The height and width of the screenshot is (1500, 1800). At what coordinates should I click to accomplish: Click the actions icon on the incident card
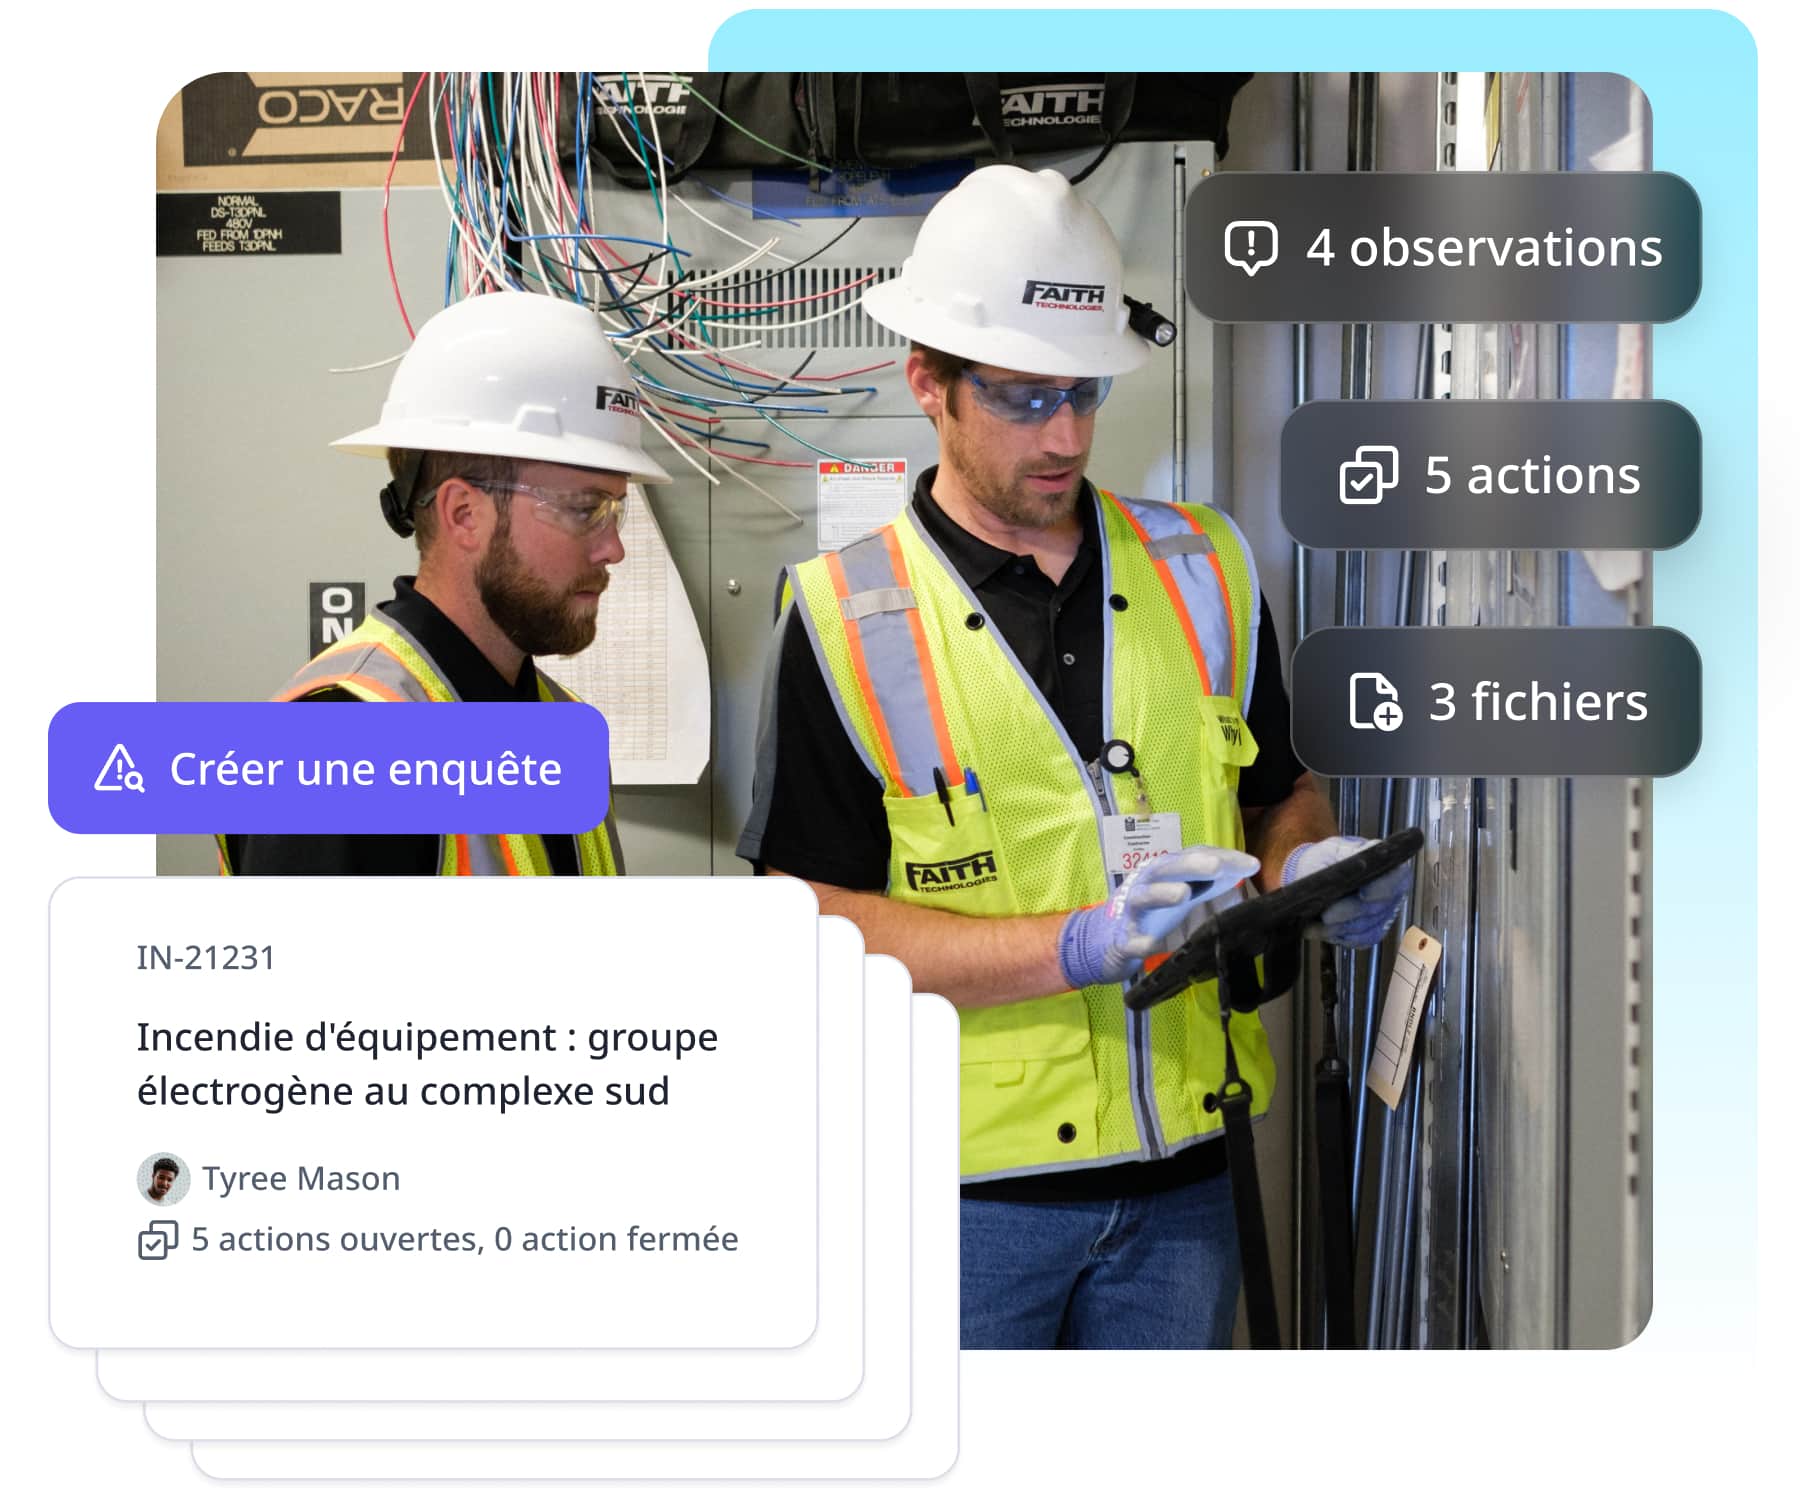click(x=157, y=1240)
